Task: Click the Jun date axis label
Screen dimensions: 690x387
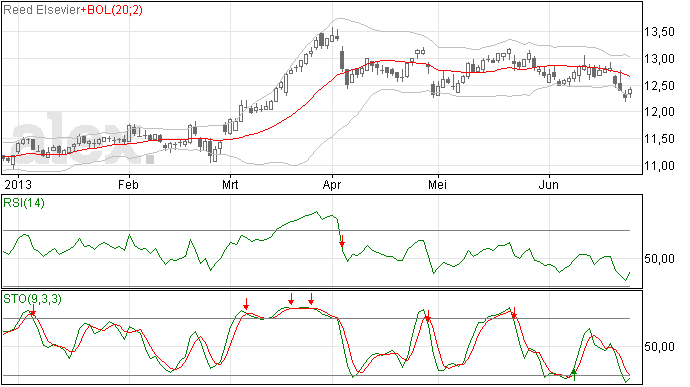Action: [x=549, y=184]
